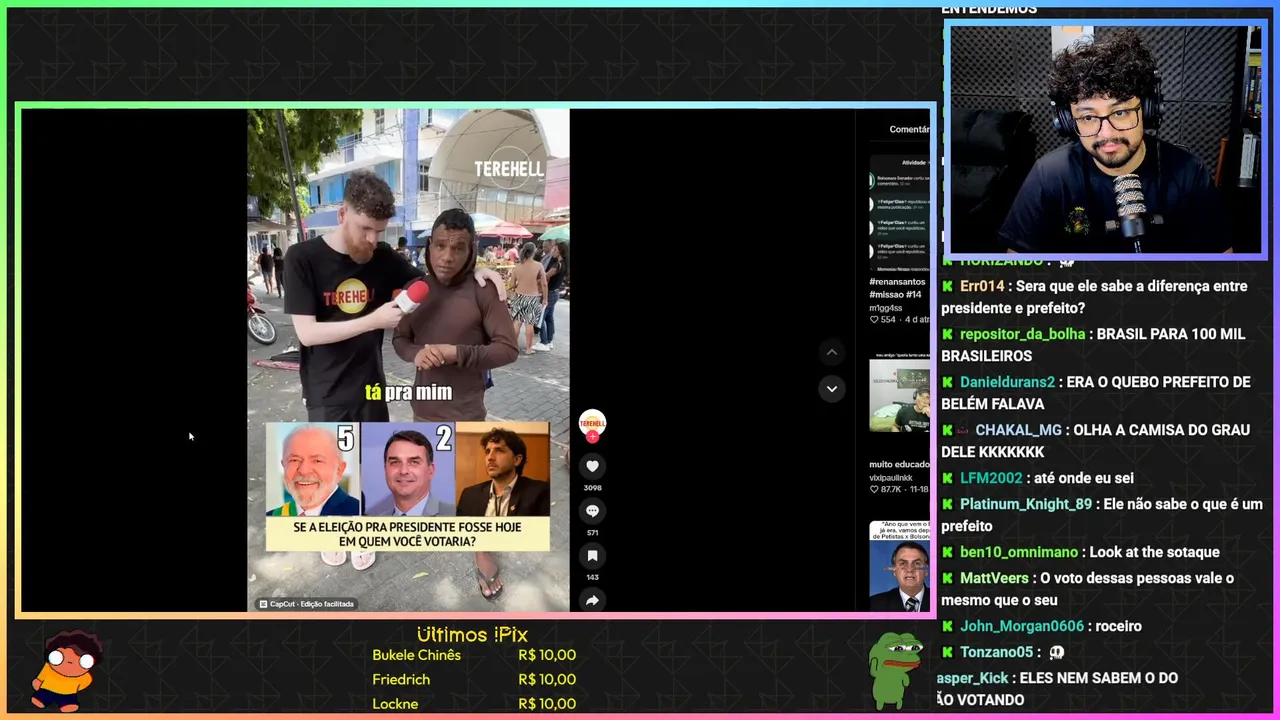1280x720 pixels.
Task: Click the 87.7K likes on vixipaulinkk video
Action: [884, 490]
